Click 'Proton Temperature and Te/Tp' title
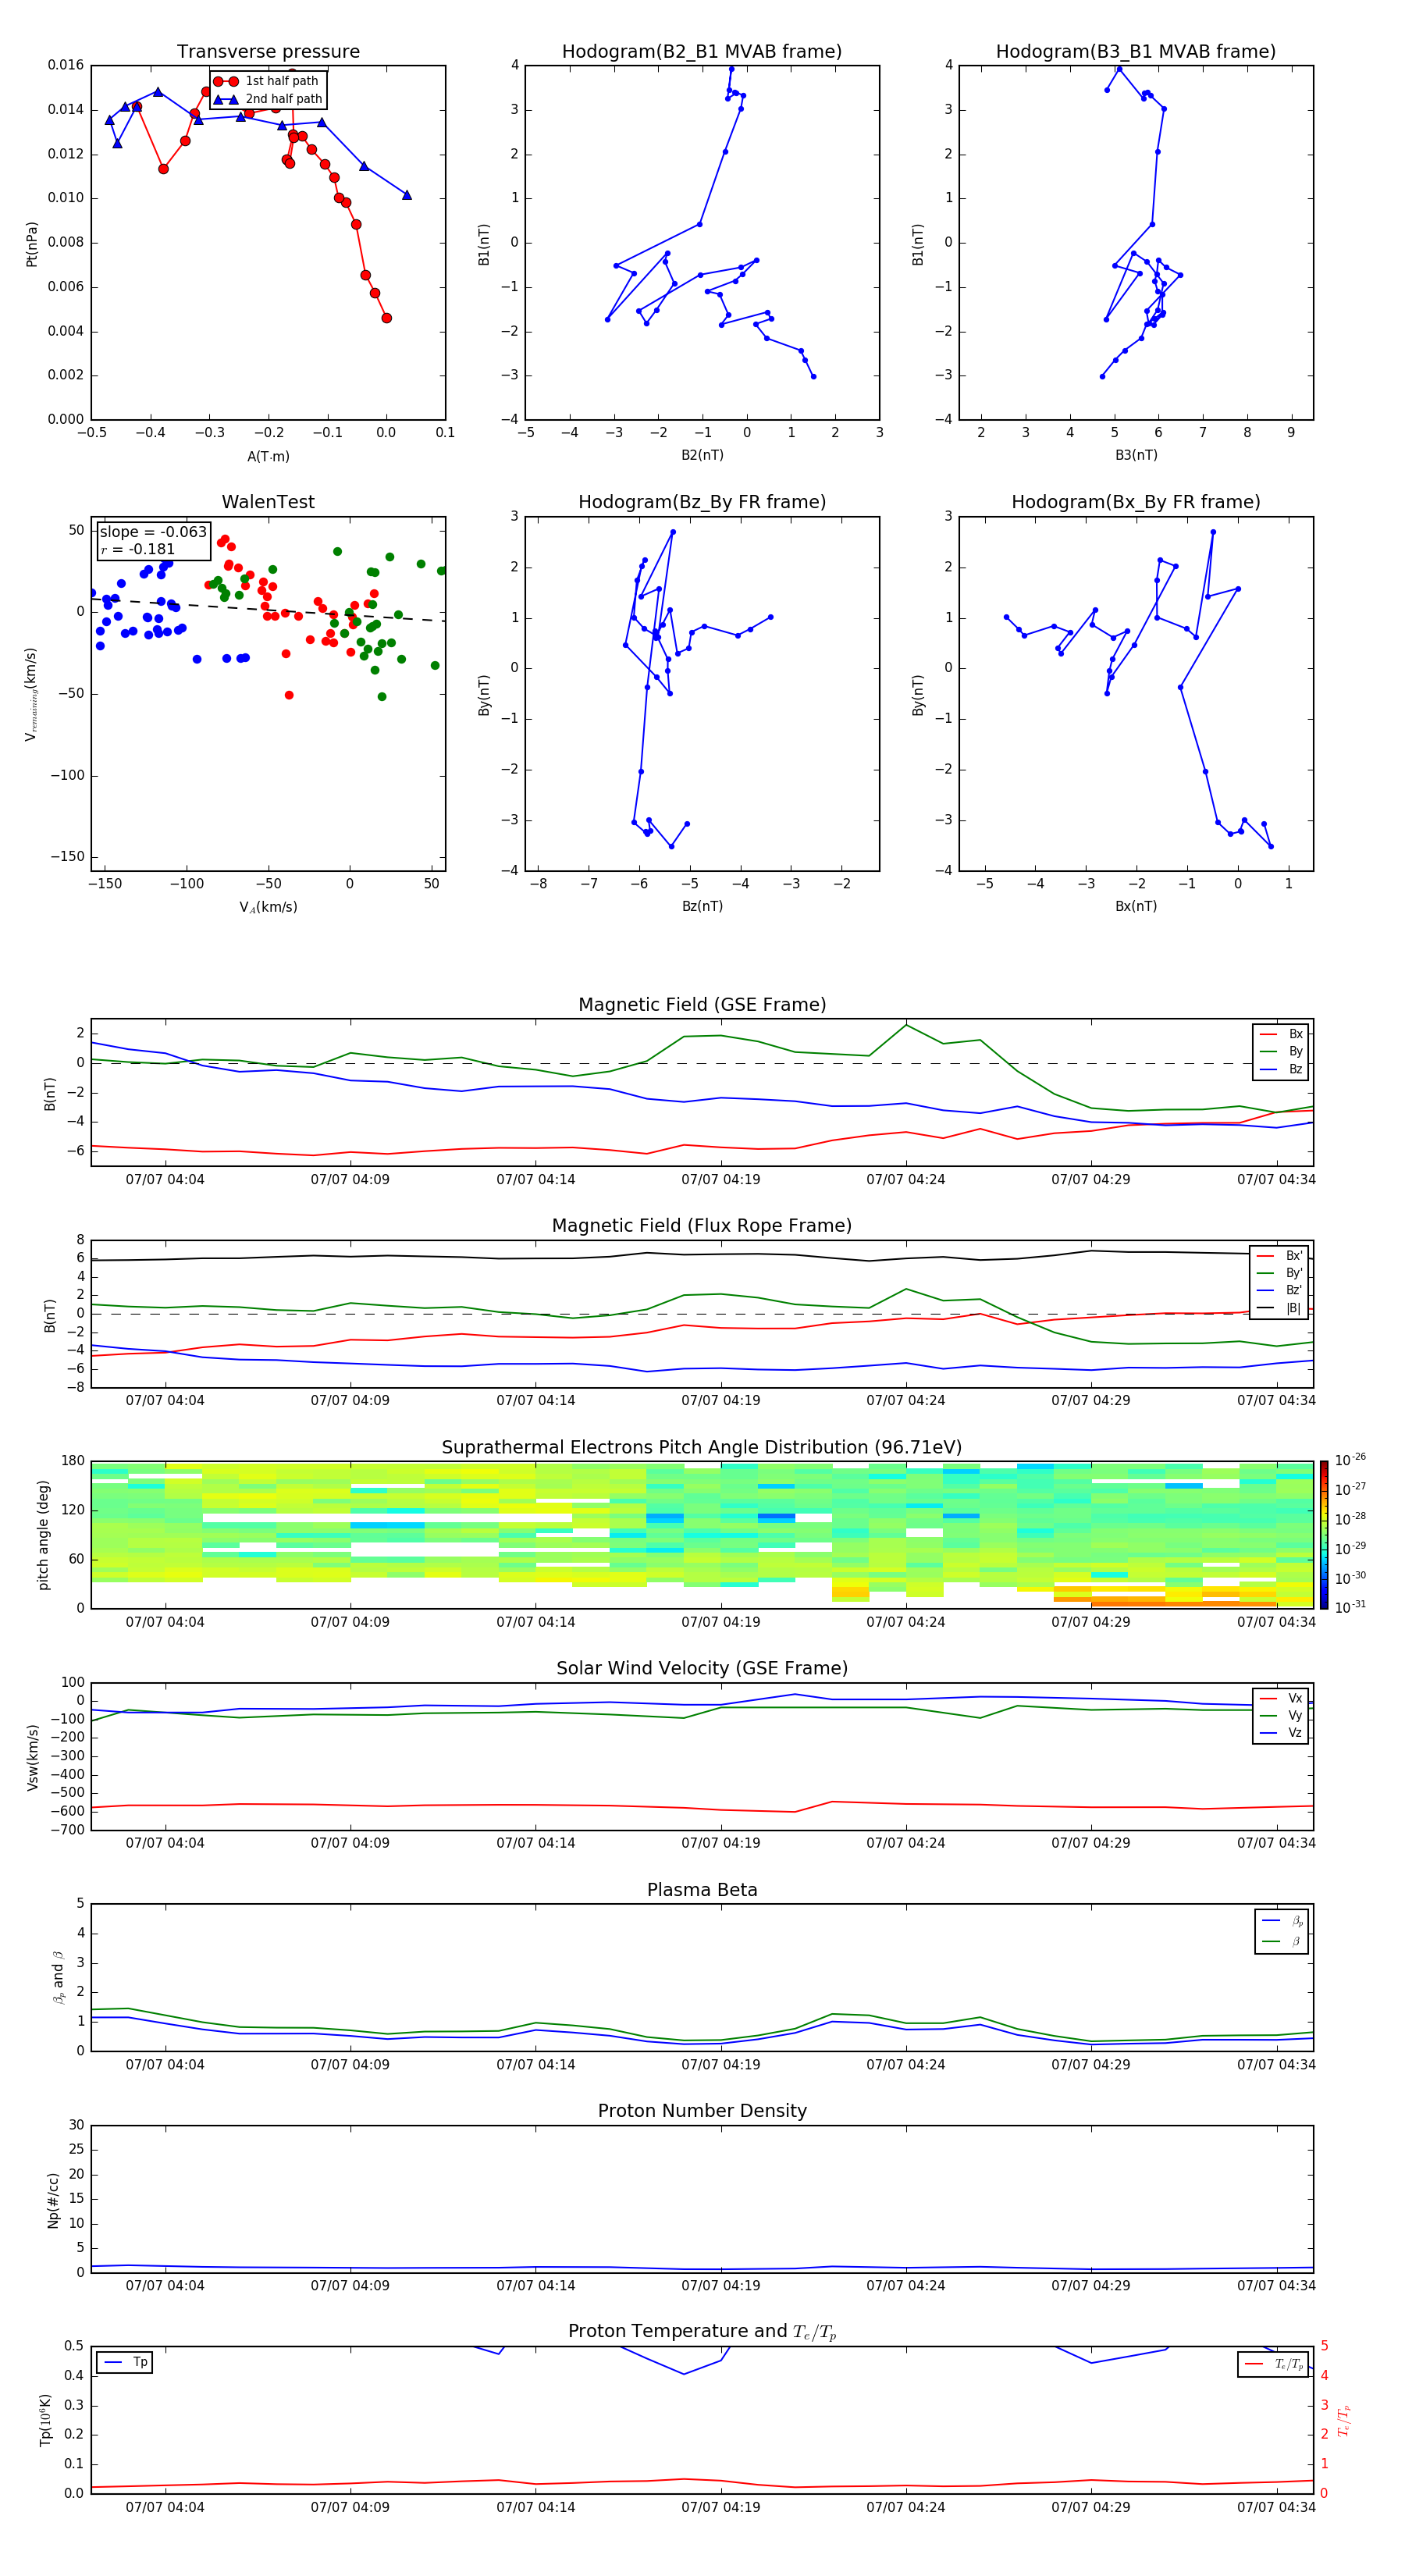Screen dimensions: 1405x2576 (702, 2332)
